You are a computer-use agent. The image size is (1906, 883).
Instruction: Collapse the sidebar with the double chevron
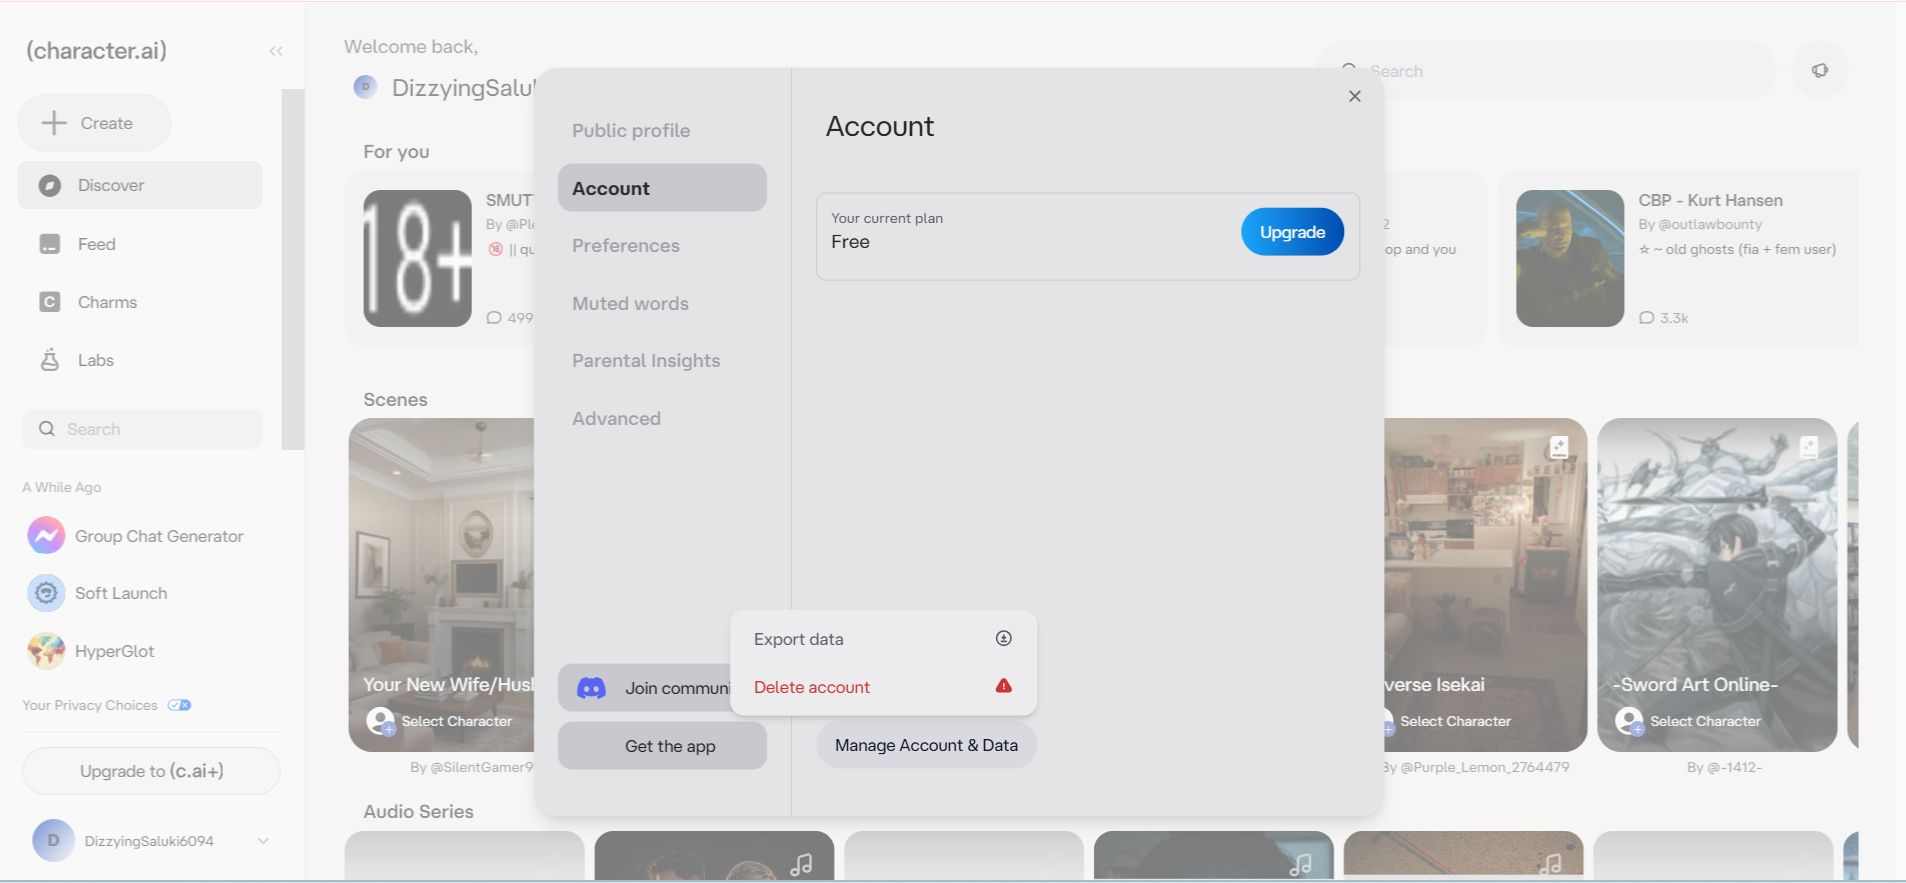(276, 51)
